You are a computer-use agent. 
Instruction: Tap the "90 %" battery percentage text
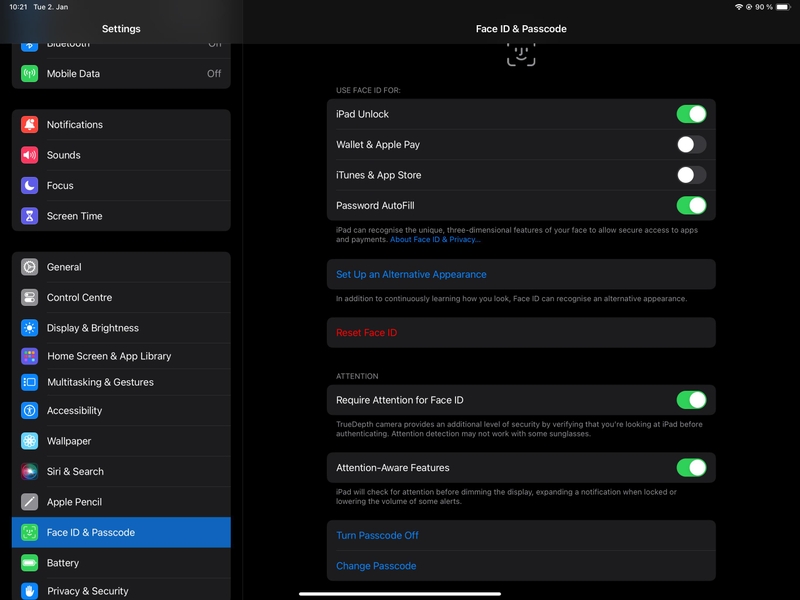pos(764,7)
